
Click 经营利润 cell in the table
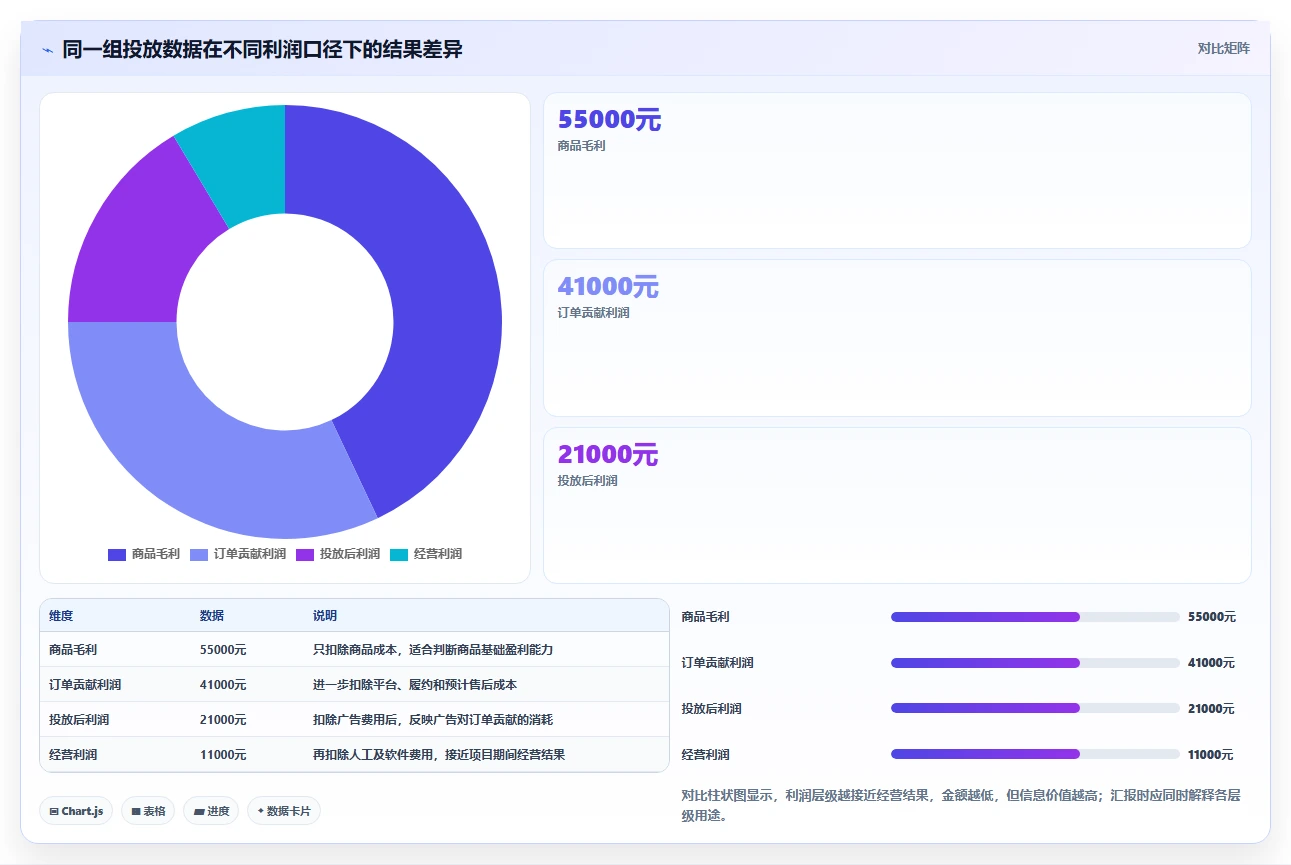pos(73,755)
